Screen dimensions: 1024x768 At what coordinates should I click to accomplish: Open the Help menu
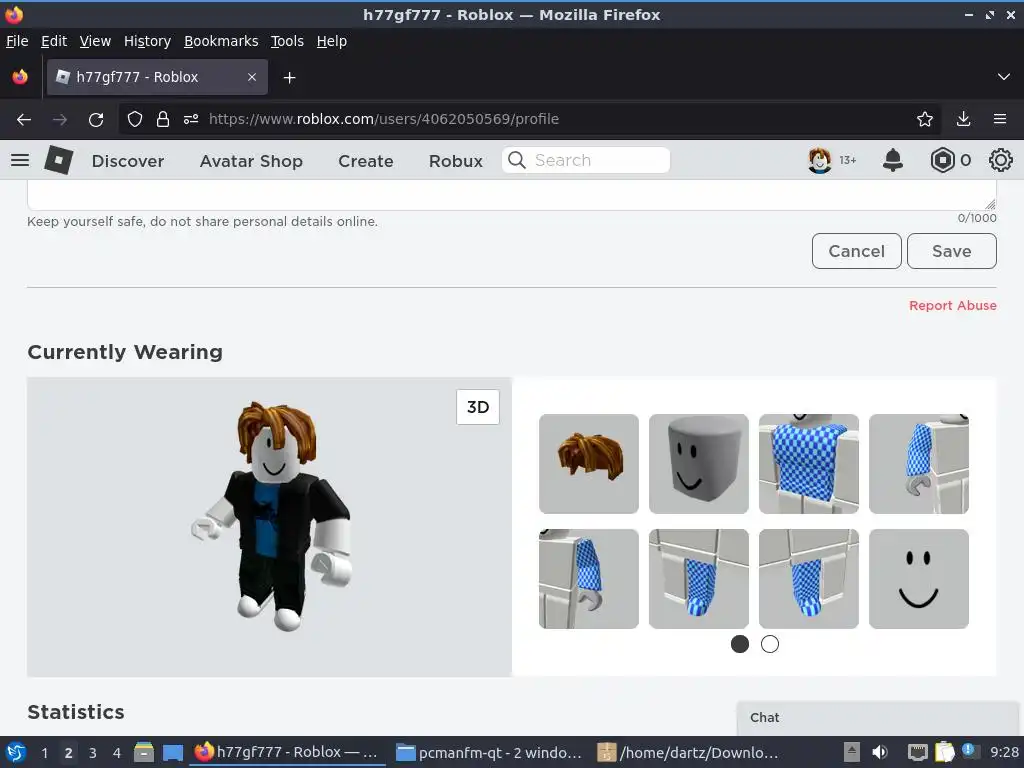332,41
